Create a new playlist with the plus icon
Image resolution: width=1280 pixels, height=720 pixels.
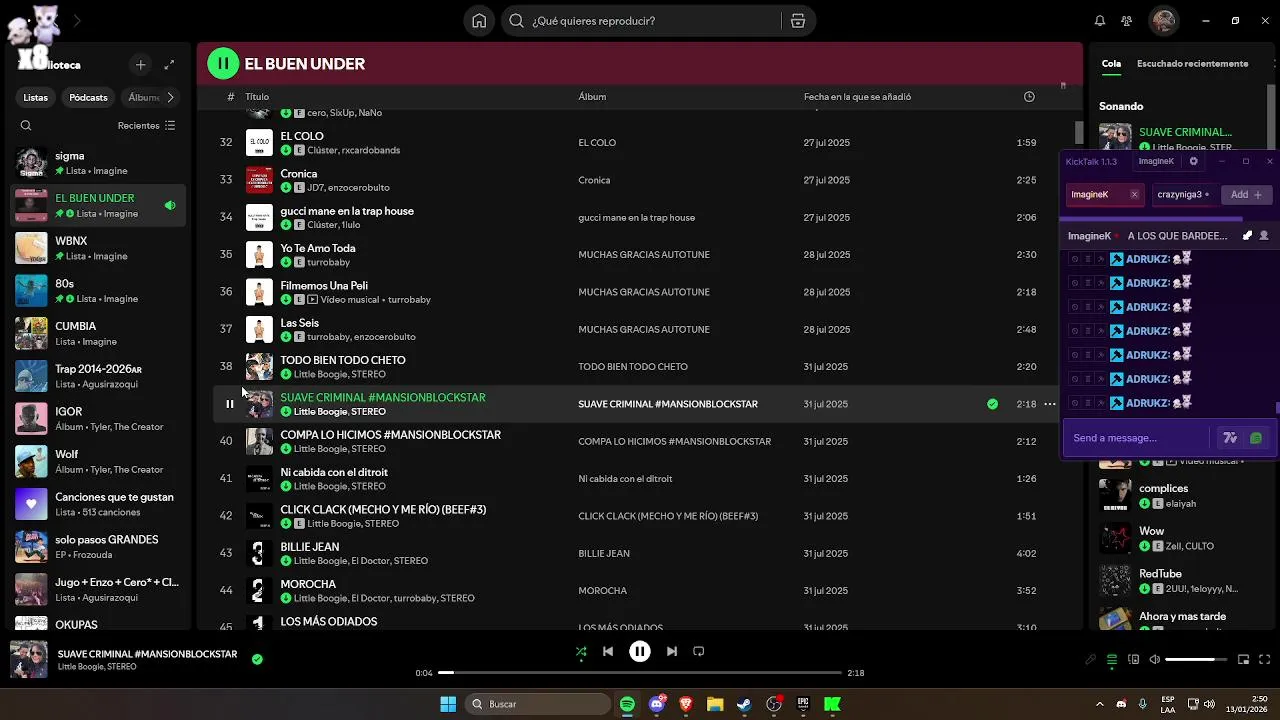(x=141, y=65)
